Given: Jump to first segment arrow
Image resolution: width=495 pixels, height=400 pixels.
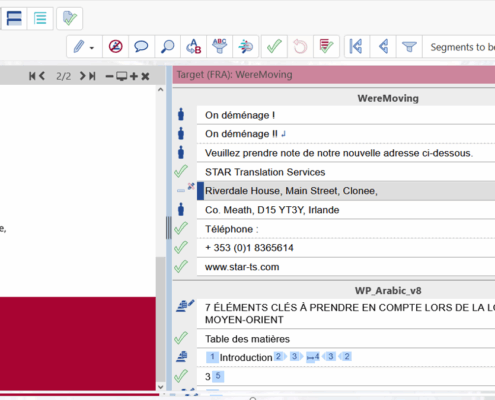Looking at the screenshot, I should pos(356,46).
